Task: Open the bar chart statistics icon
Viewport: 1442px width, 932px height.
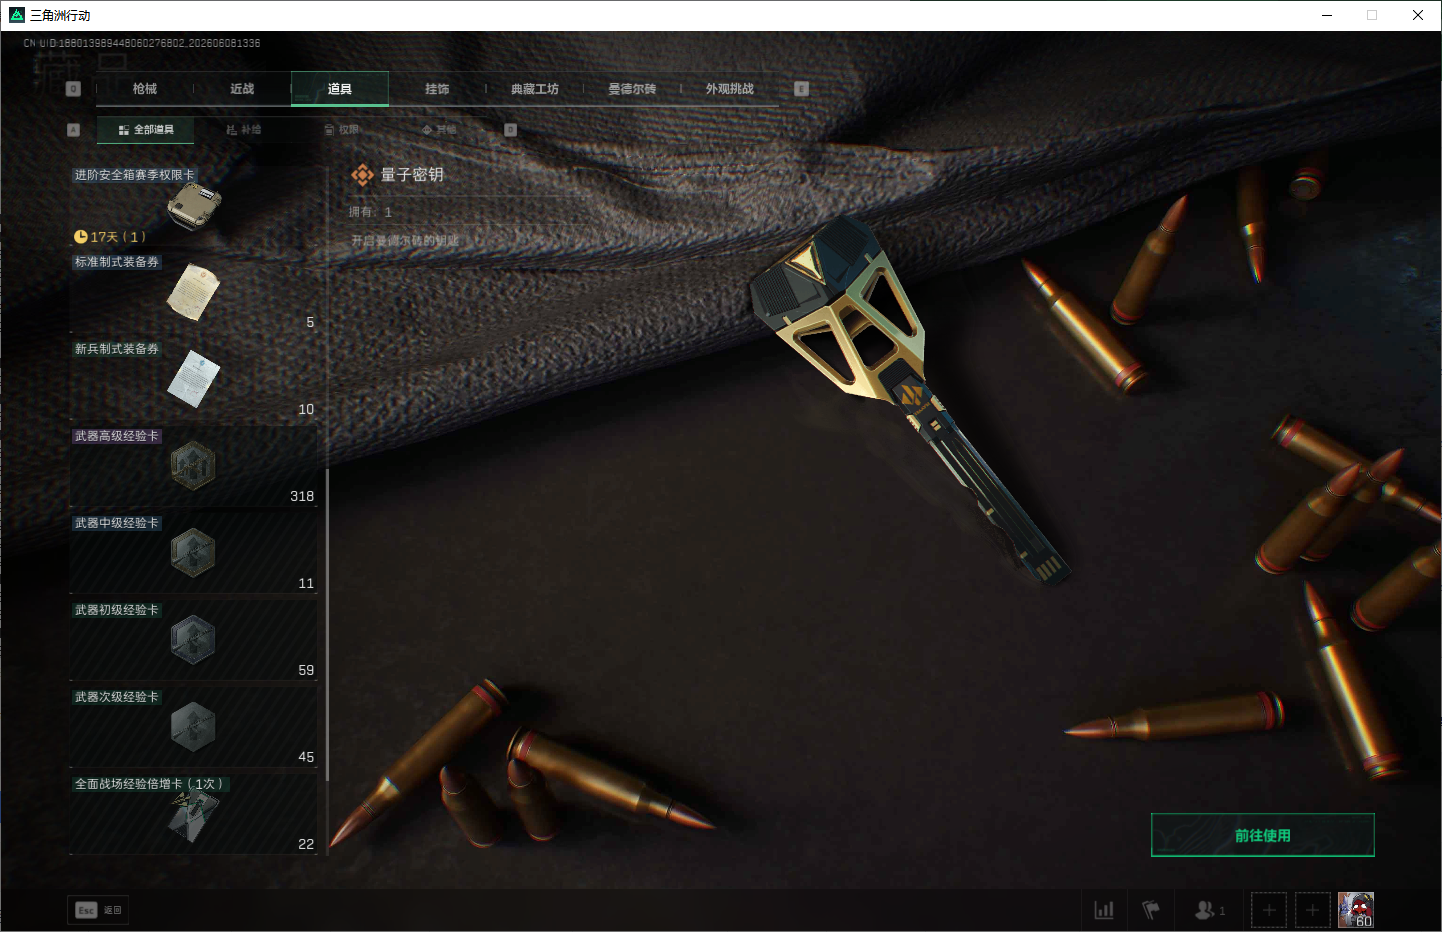Action: (1104, 910)
